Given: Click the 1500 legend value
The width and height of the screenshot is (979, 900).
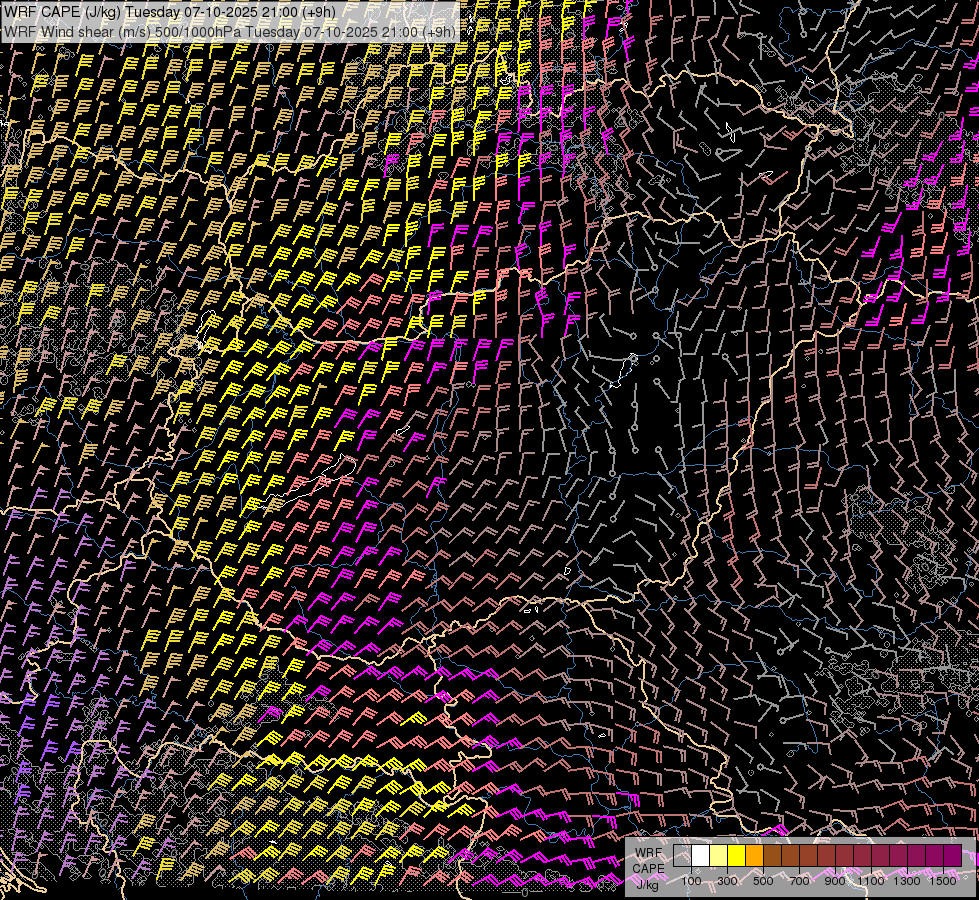Looking at the screenshot, I should coord(942,881).
